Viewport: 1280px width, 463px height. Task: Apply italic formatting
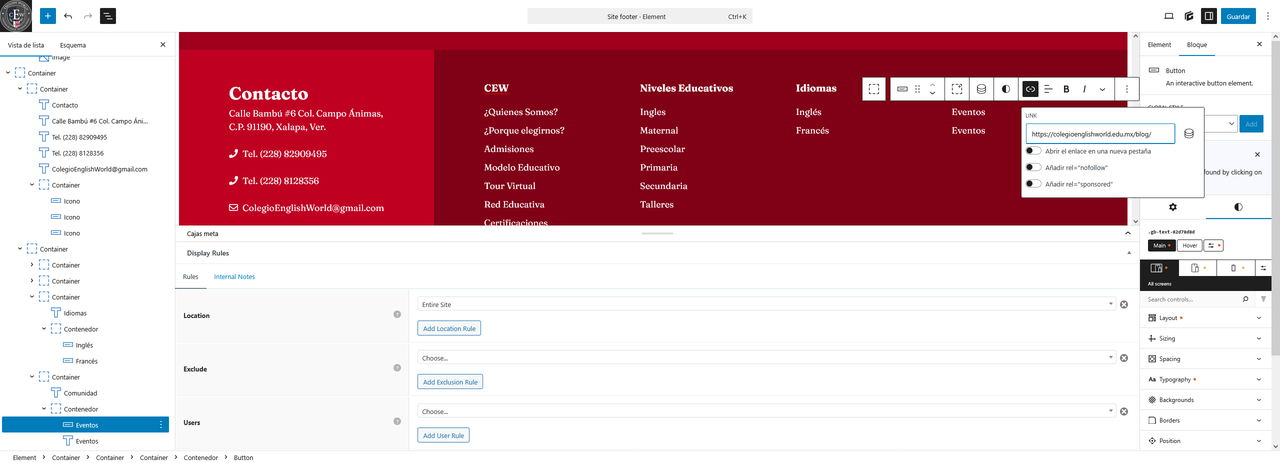tap(1084, 89)
